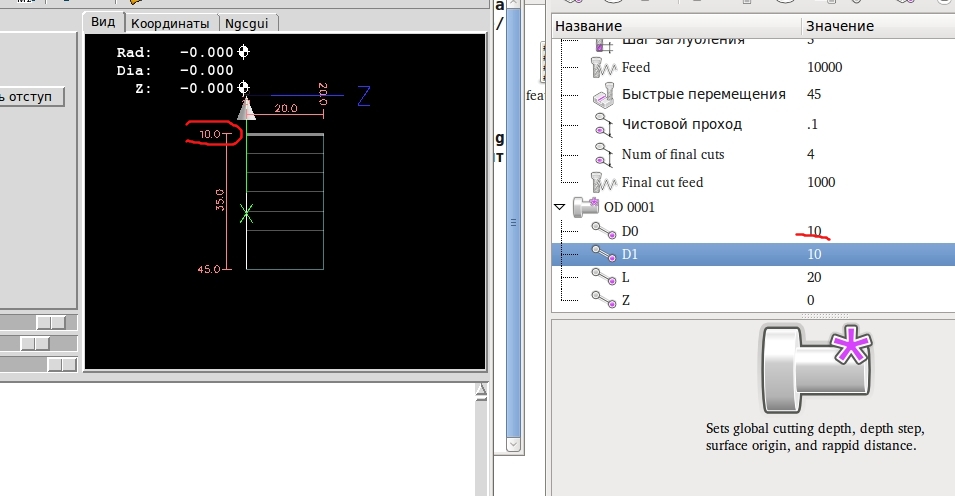Click the topmost slider handle beside the preview

click(x=51, y=322)
